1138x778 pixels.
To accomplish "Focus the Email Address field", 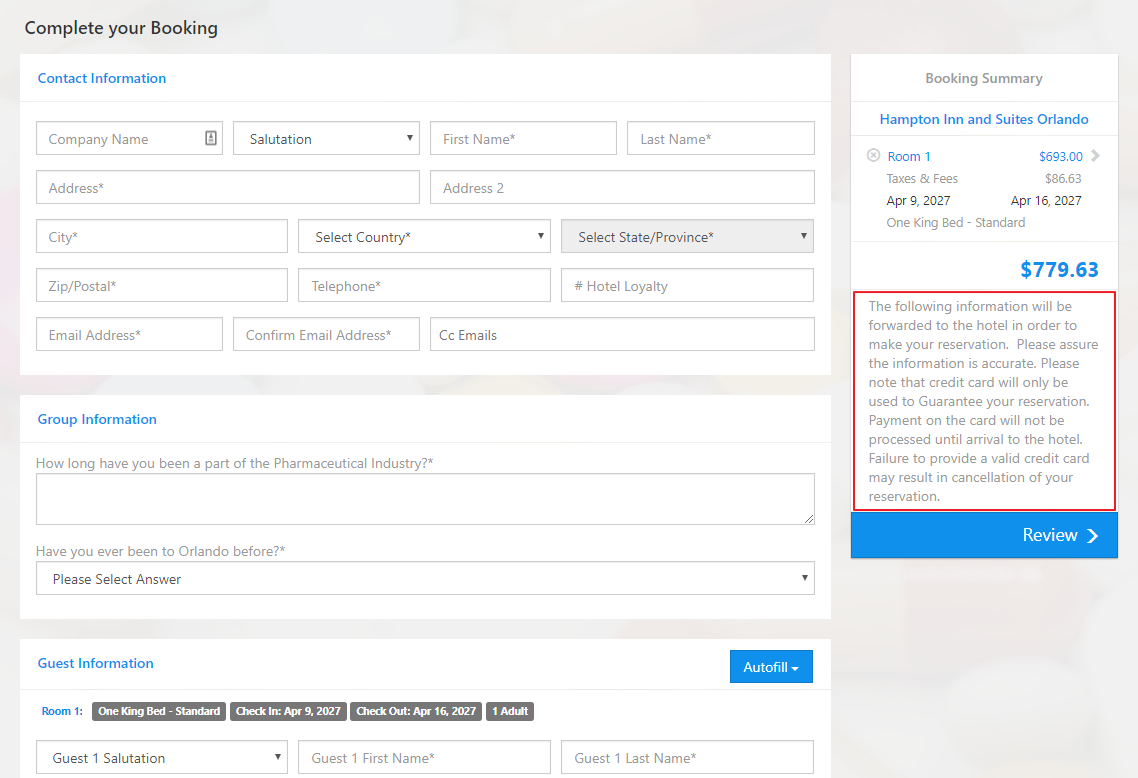I will 129,335.
